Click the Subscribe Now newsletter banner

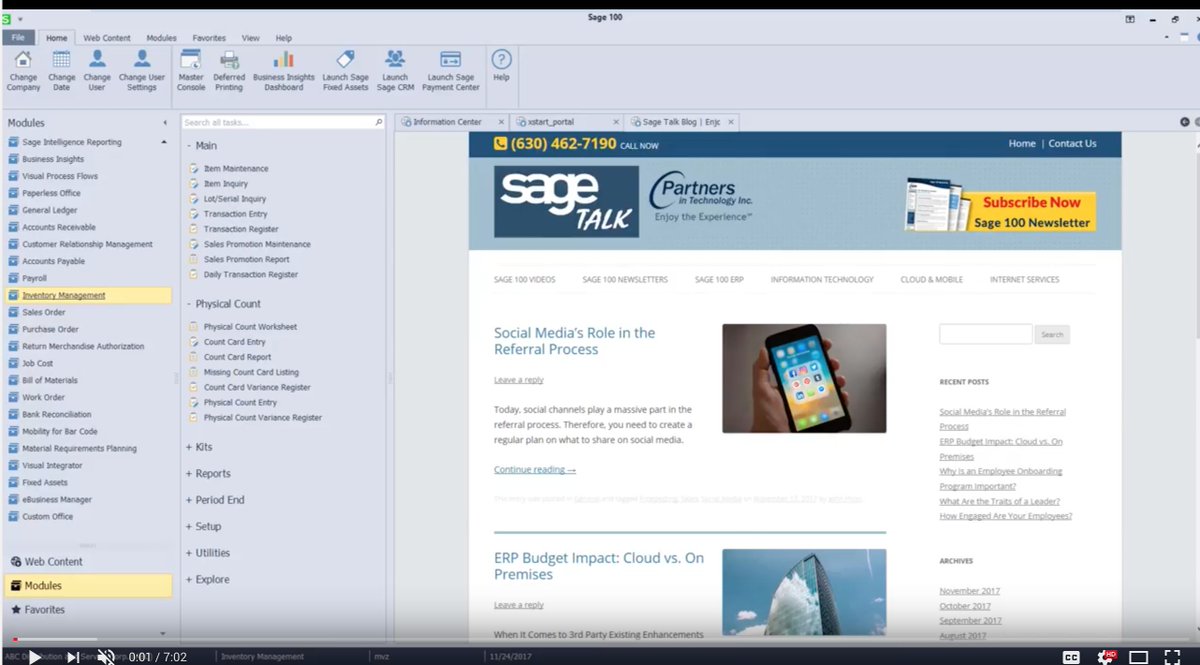1001,208
